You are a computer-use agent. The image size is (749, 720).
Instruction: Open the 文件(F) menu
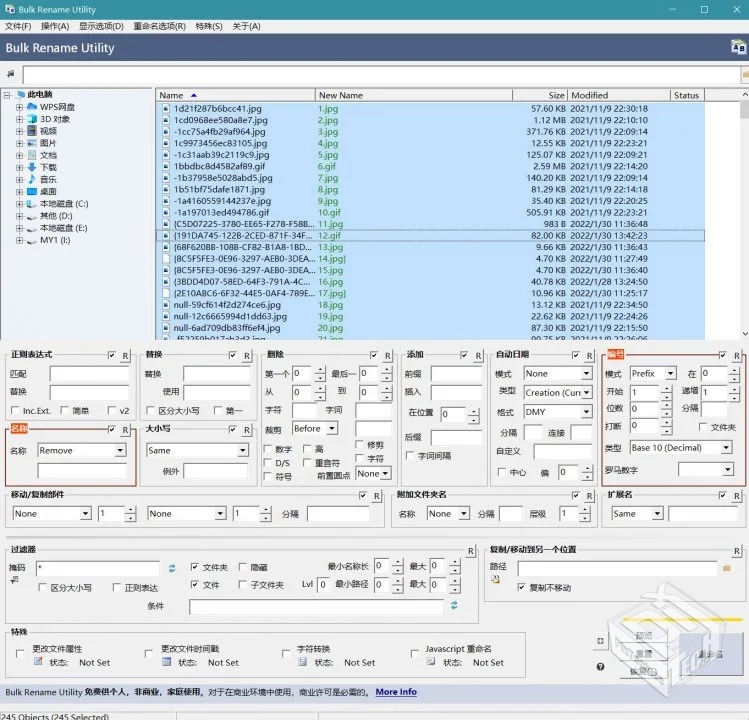point(19,26)
